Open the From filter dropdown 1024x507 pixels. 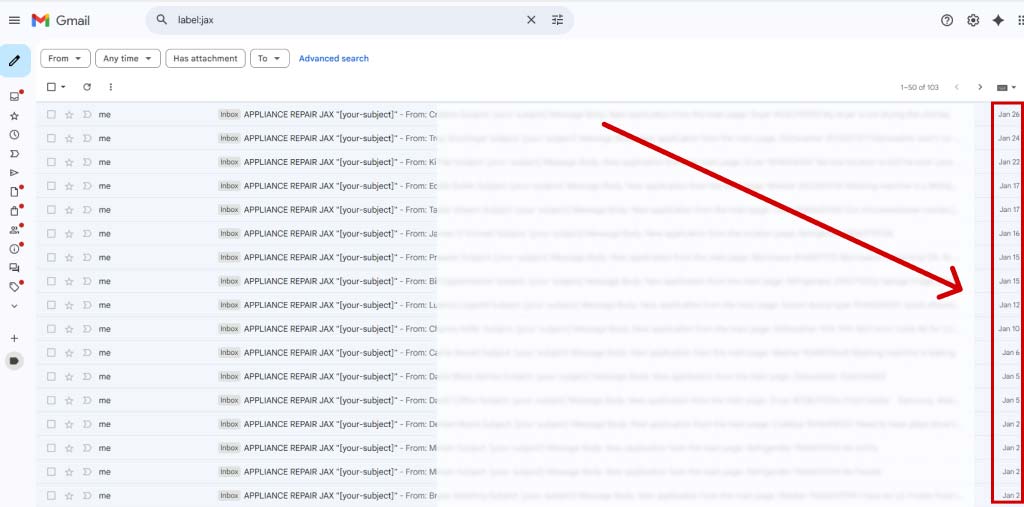65,59
